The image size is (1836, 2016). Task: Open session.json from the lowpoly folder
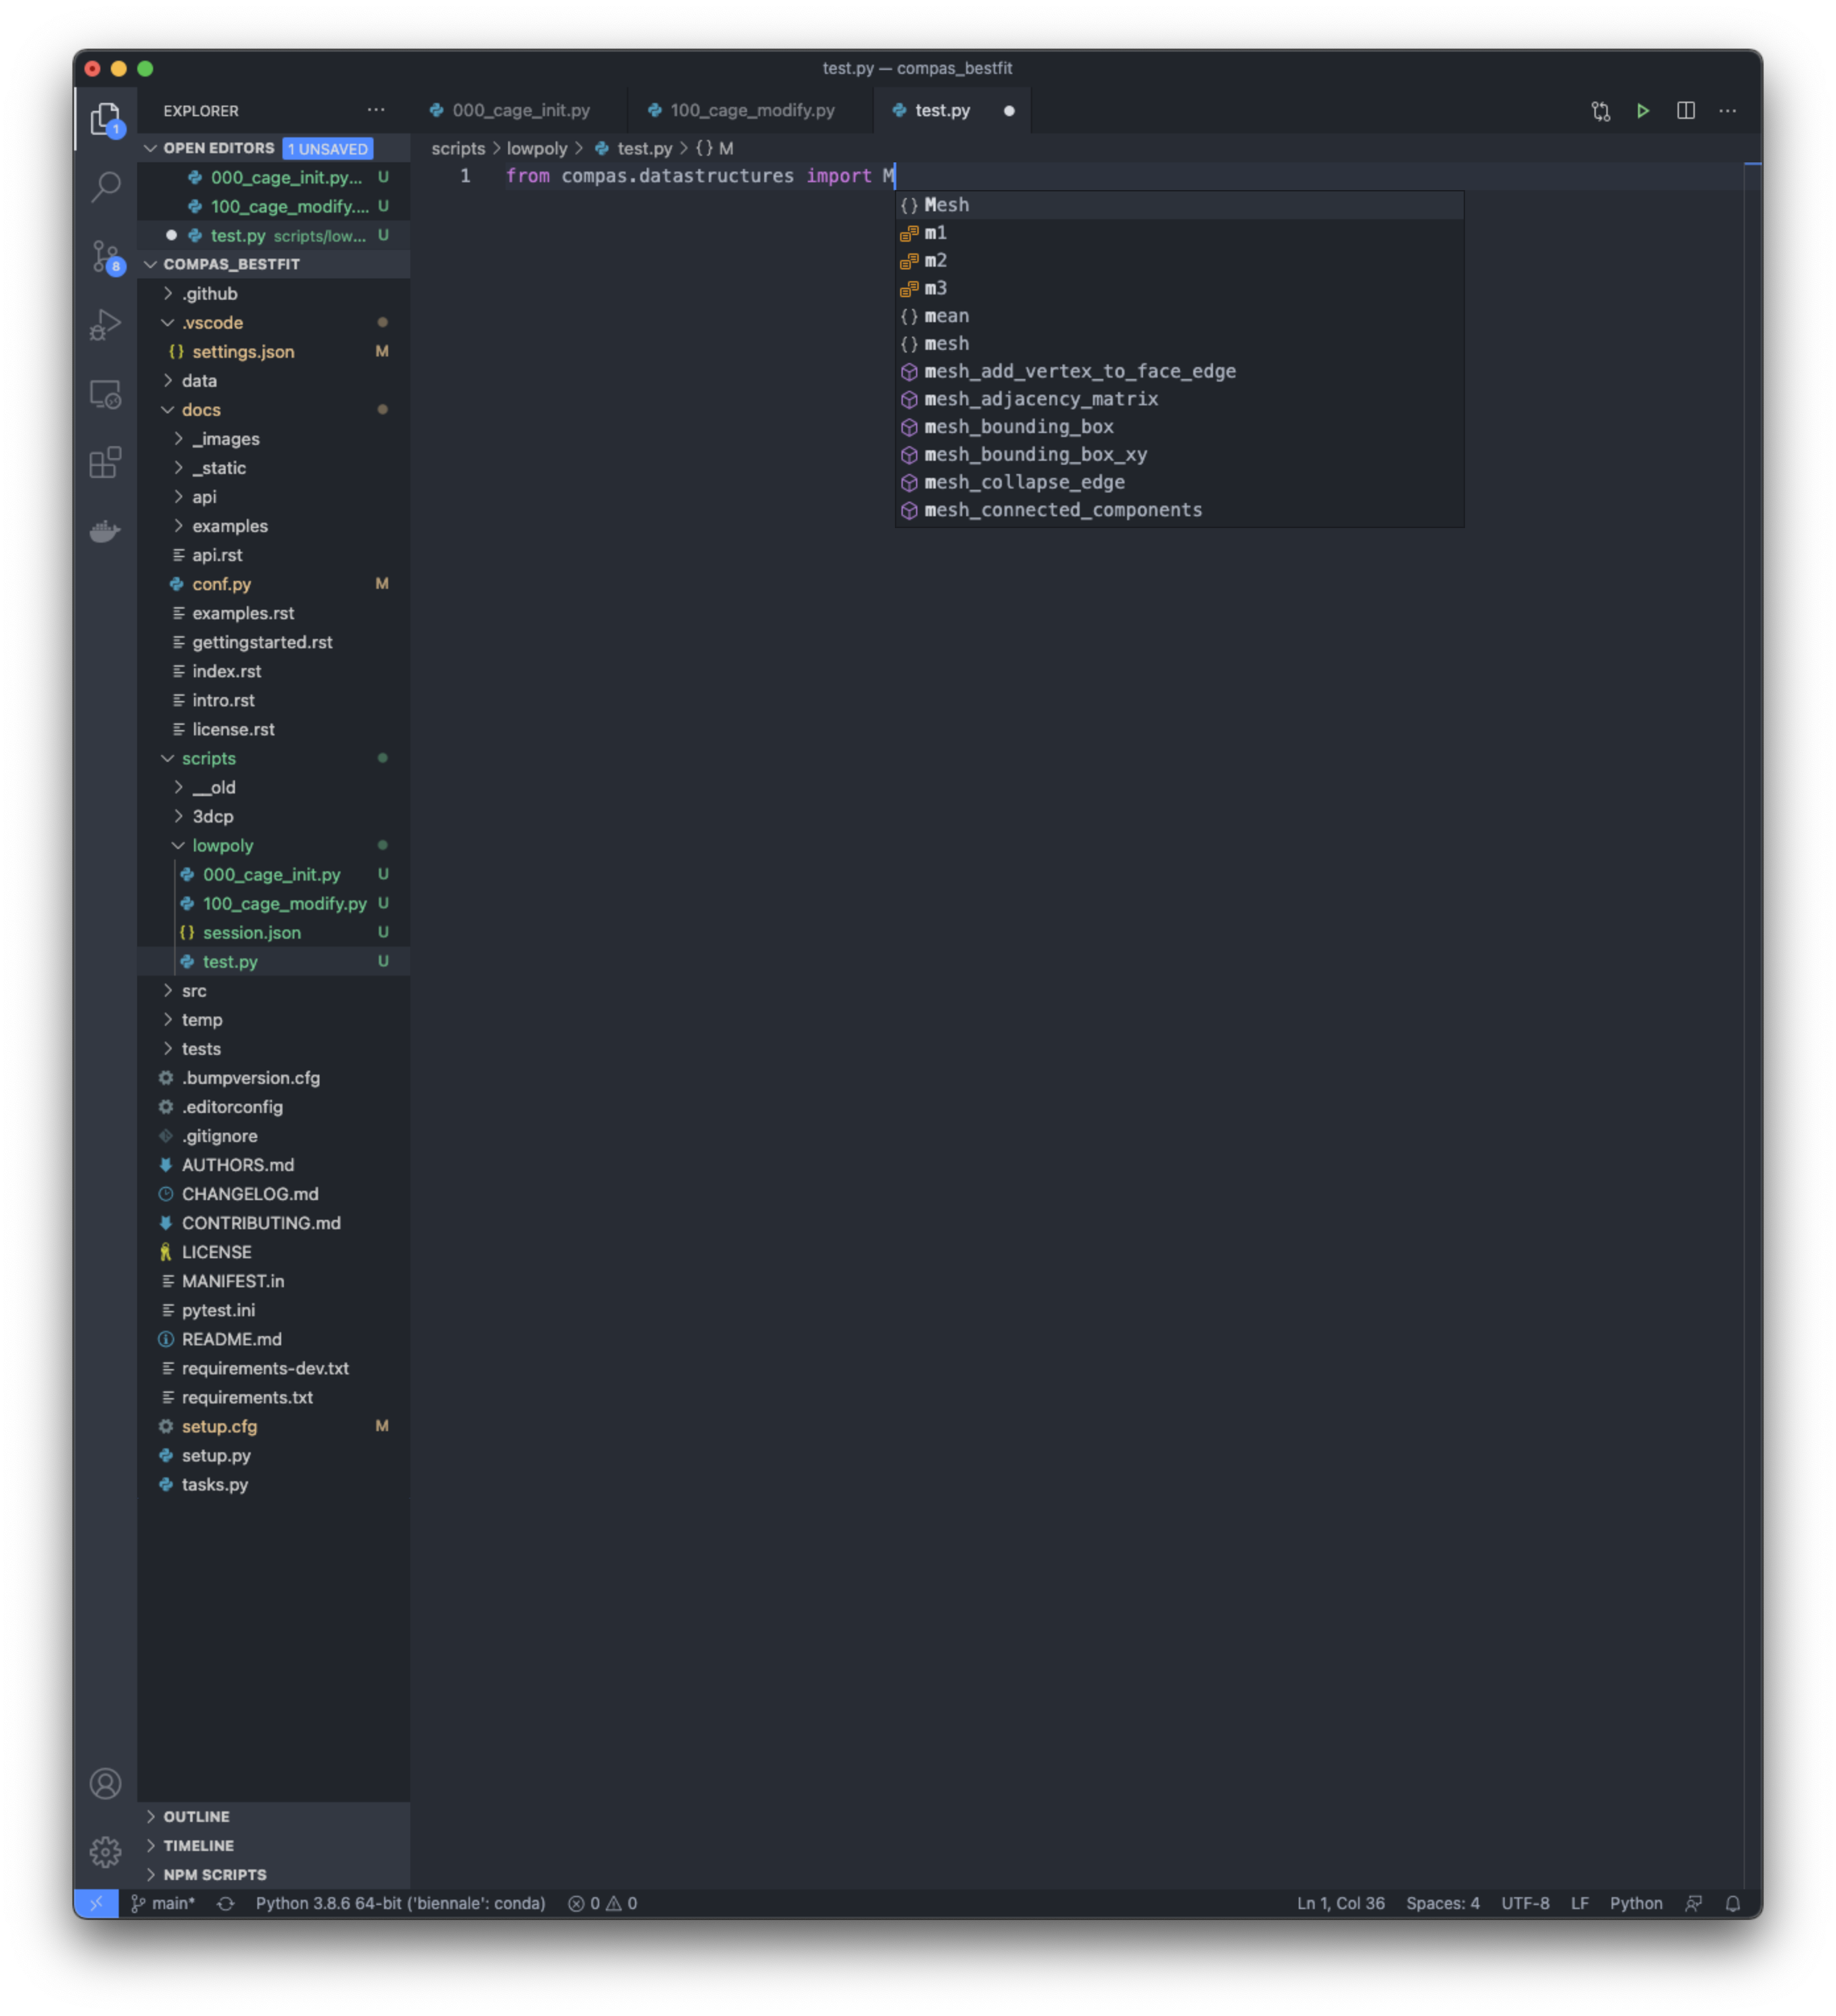point(253,932)
